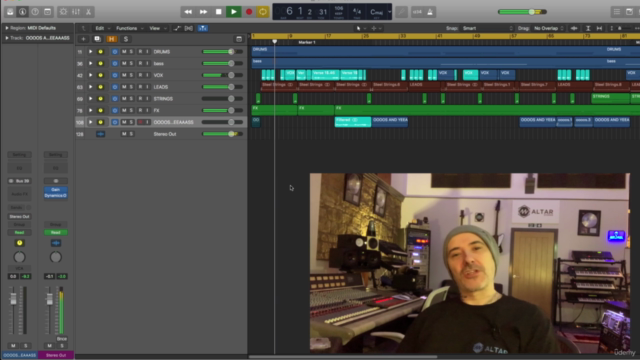Expand the VOX track stack triangle

[x=90, y=75]
